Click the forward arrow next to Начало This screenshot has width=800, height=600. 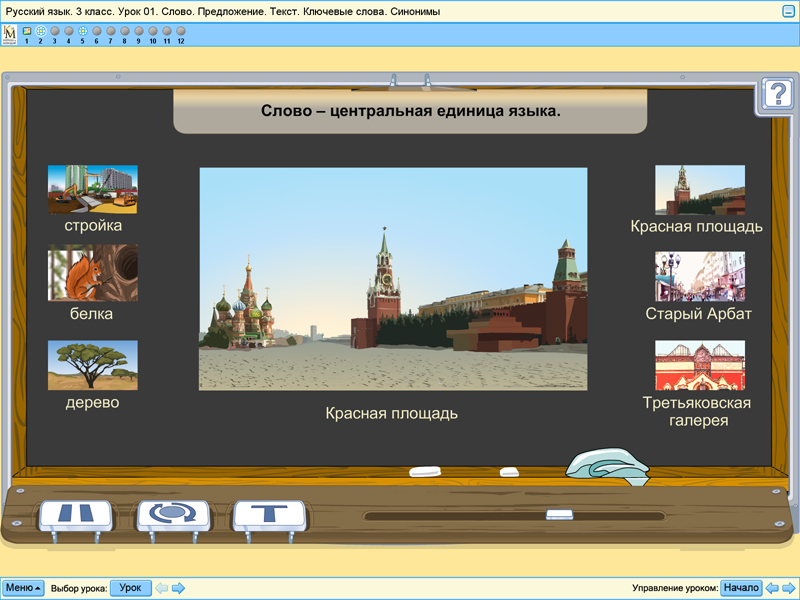point(786,588)
